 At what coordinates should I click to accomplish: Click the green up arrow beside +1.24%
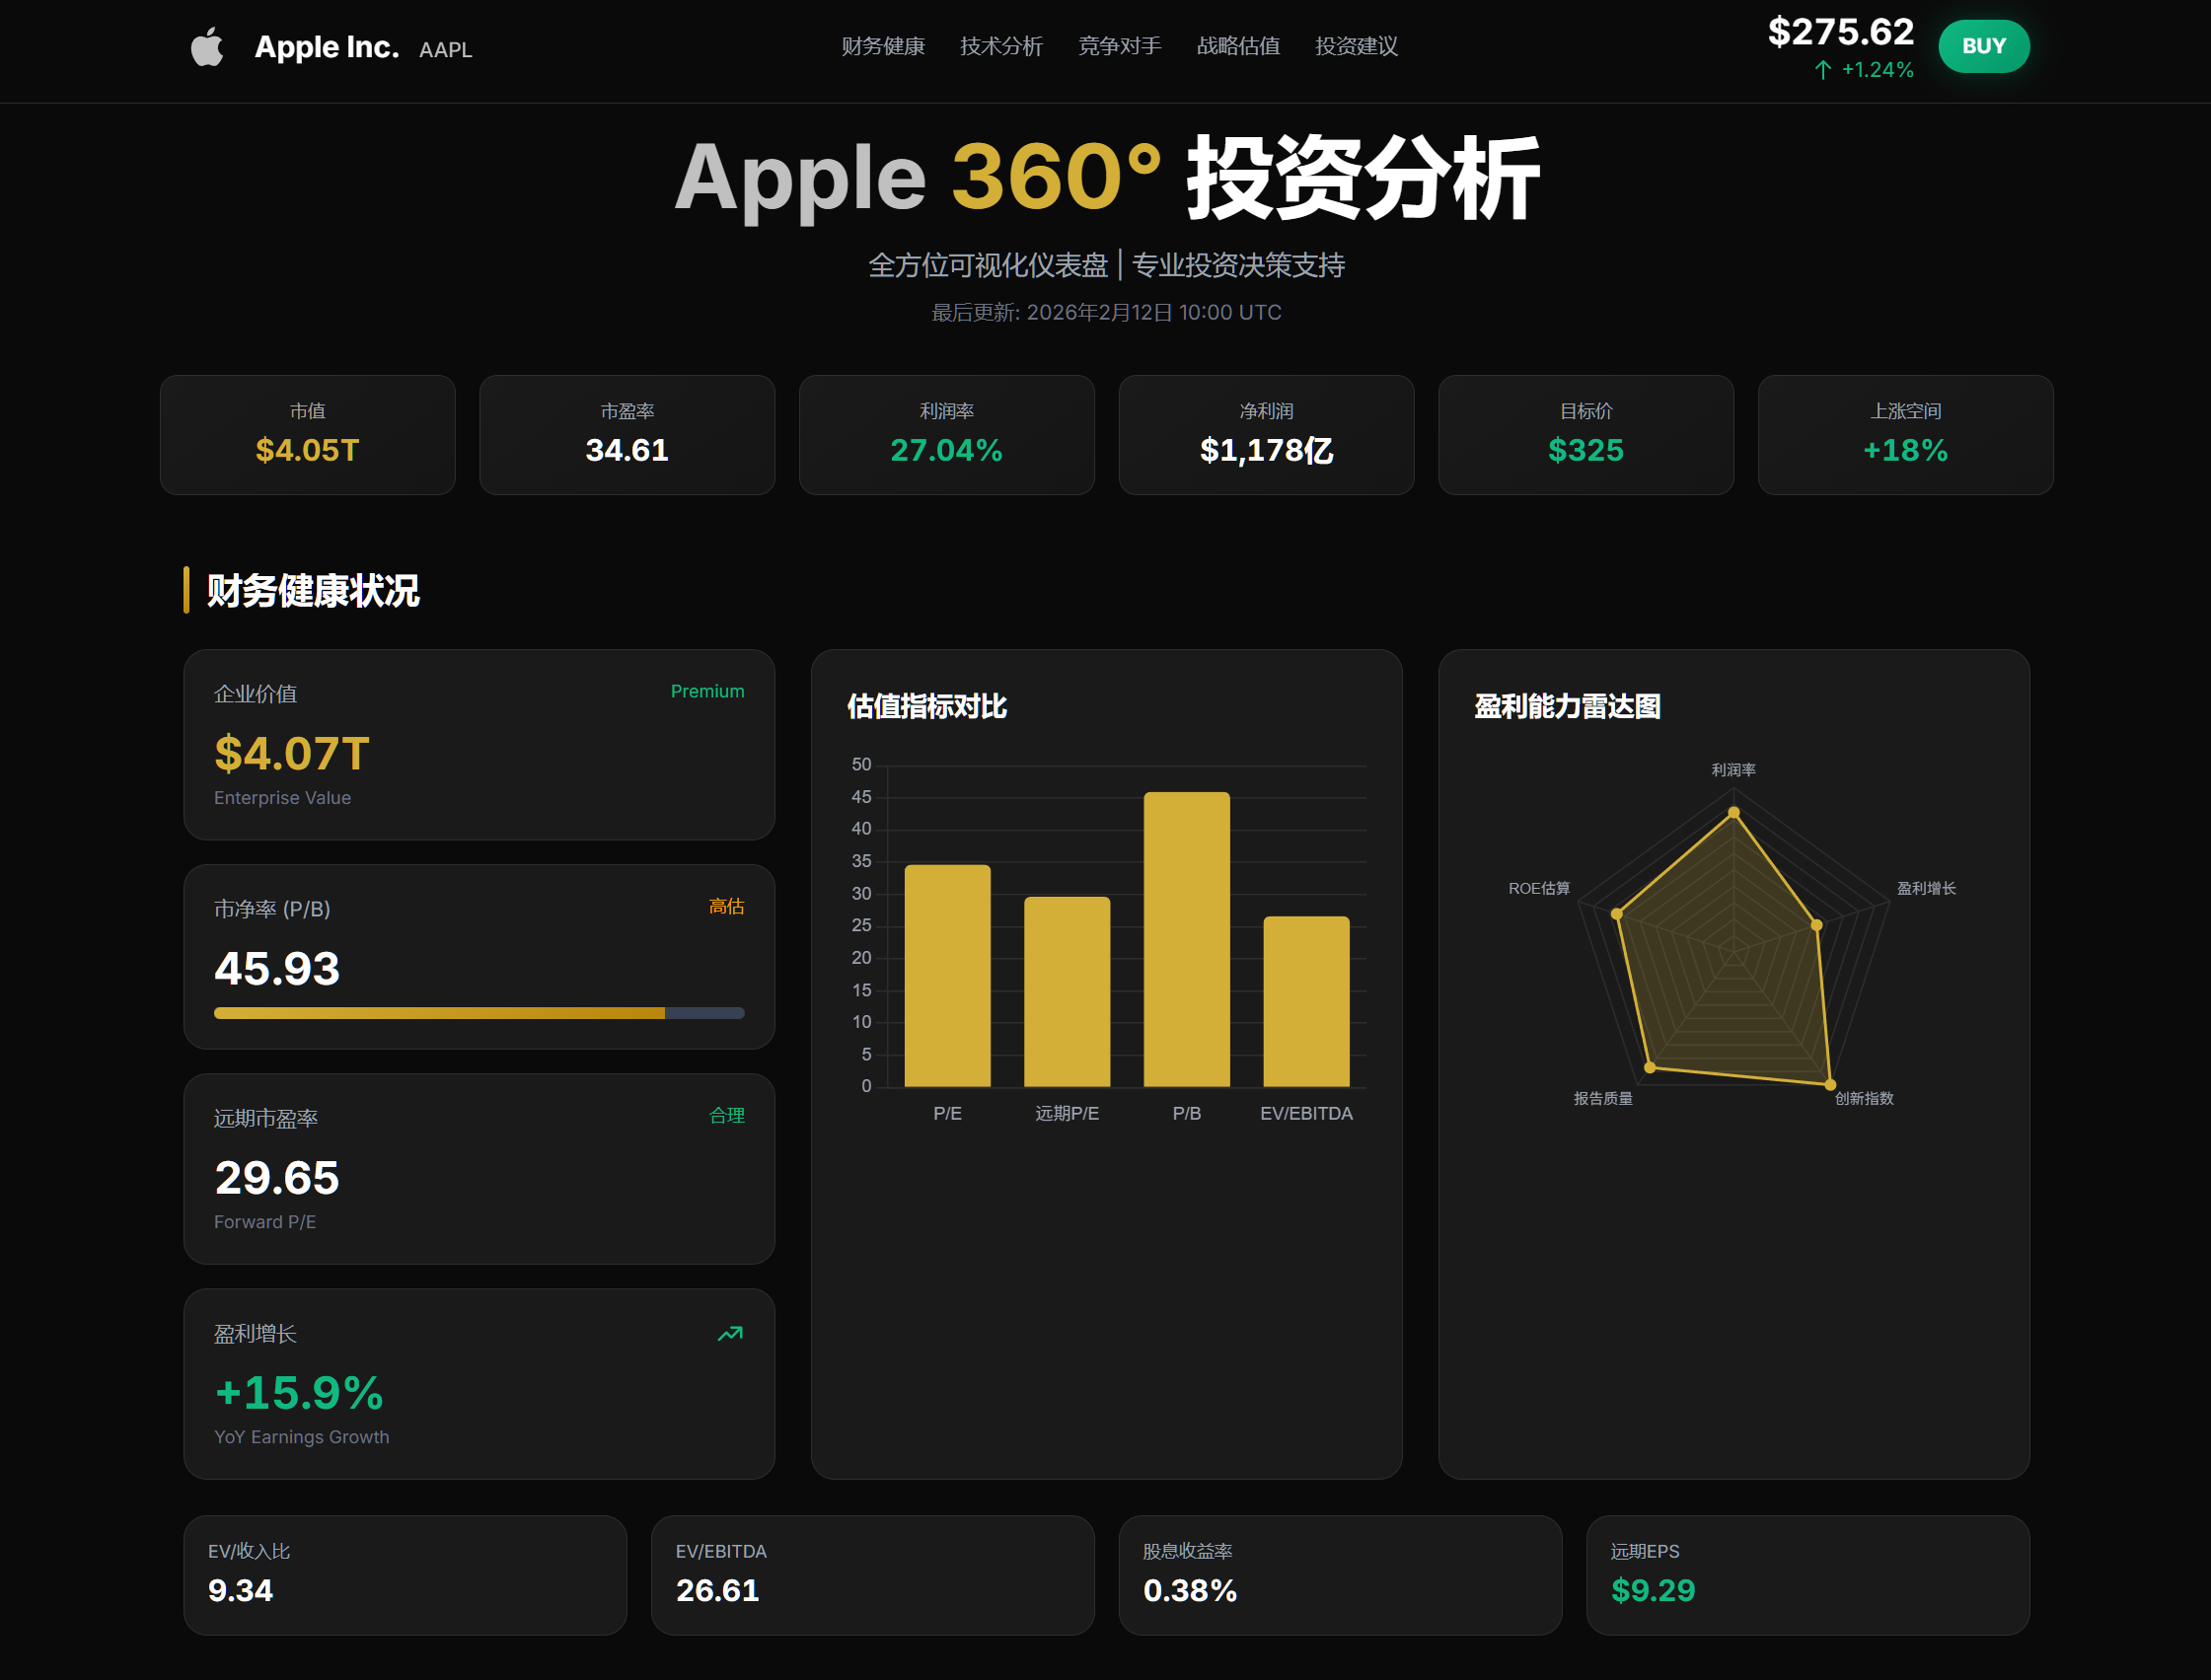1823,70
